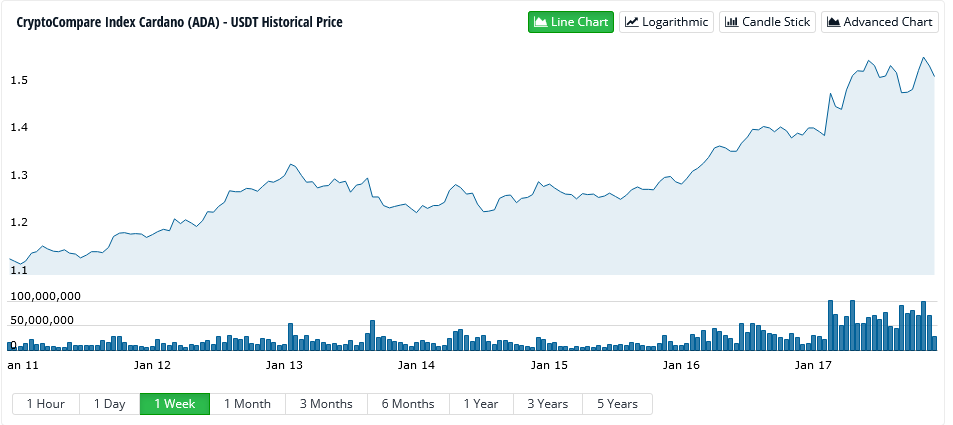Screen dimensions: 953x425
Task: Click the trend line icon on Logarithmic
Action: pos(632,22)
